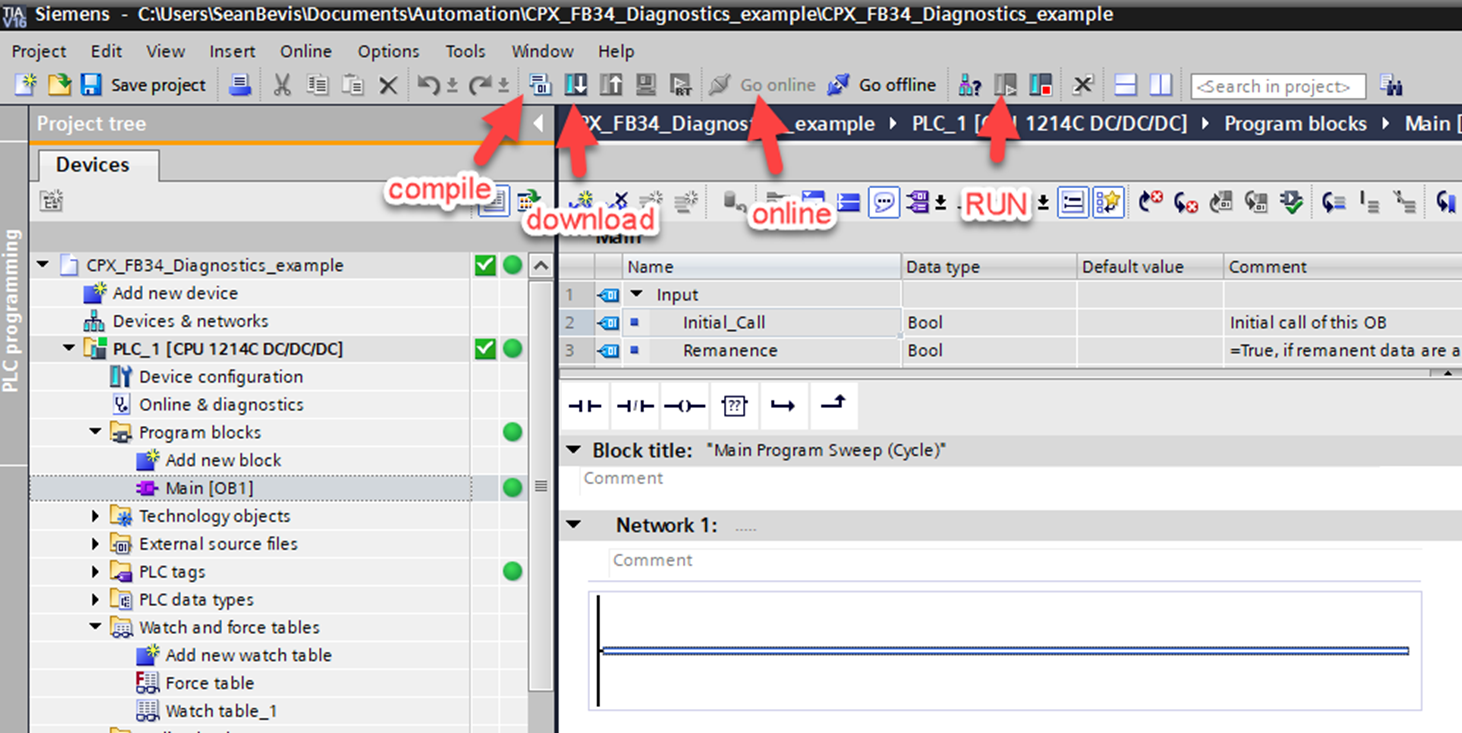This screenshot has width=1462, height=733.
Task: Click the Copy icon in toolbar
Action: point(317,86)
